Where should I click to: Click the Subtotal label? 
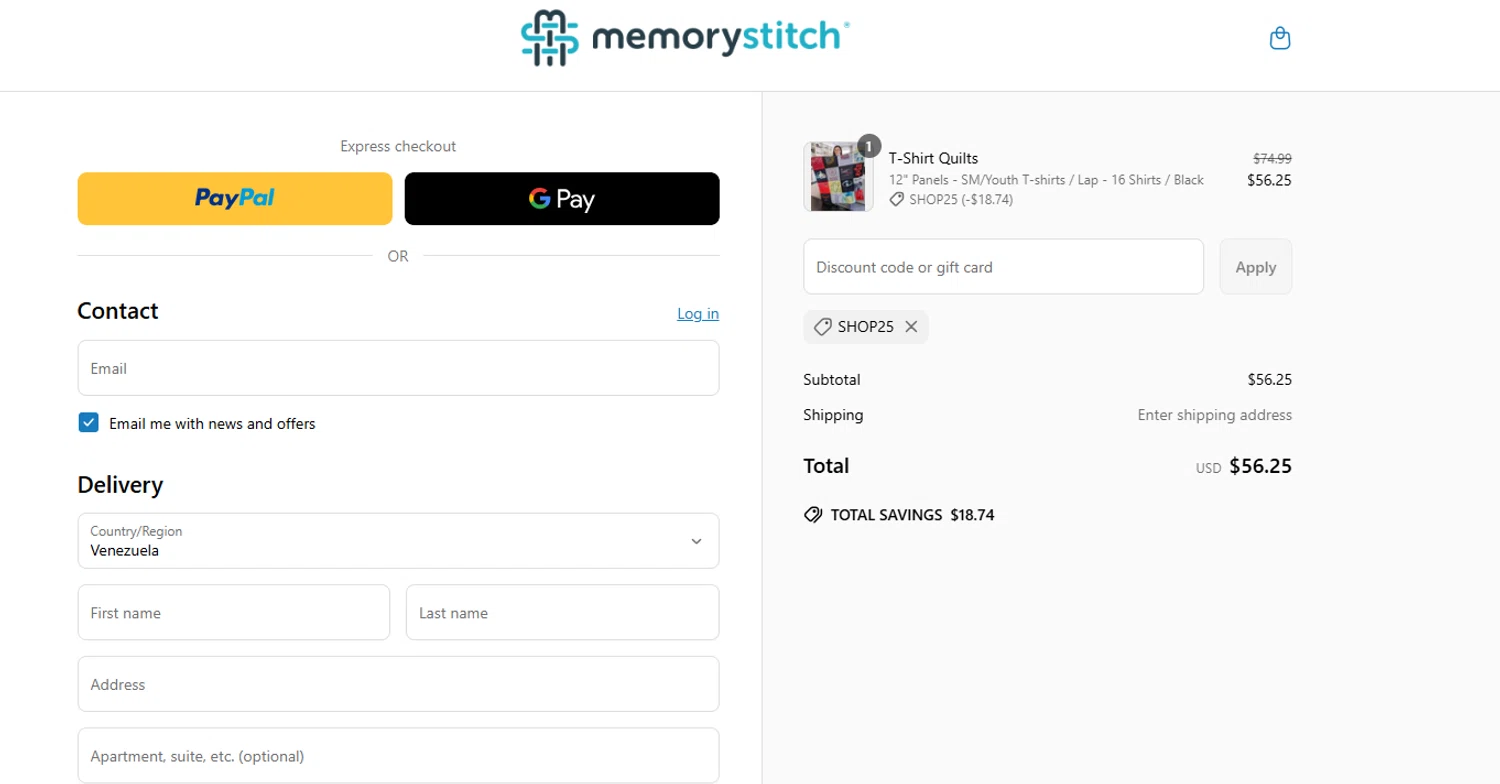pyautogui.click(x=831, y=380)
